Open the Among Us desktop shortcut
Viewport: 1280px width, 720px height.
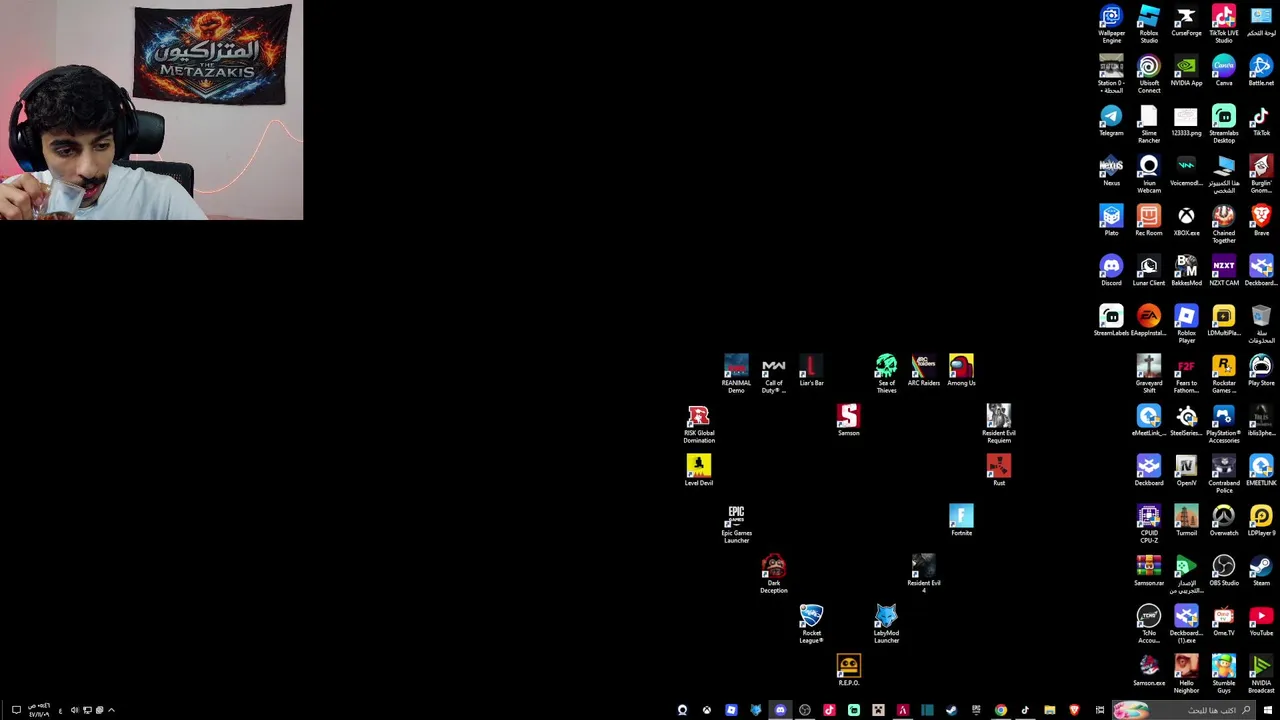961,371
